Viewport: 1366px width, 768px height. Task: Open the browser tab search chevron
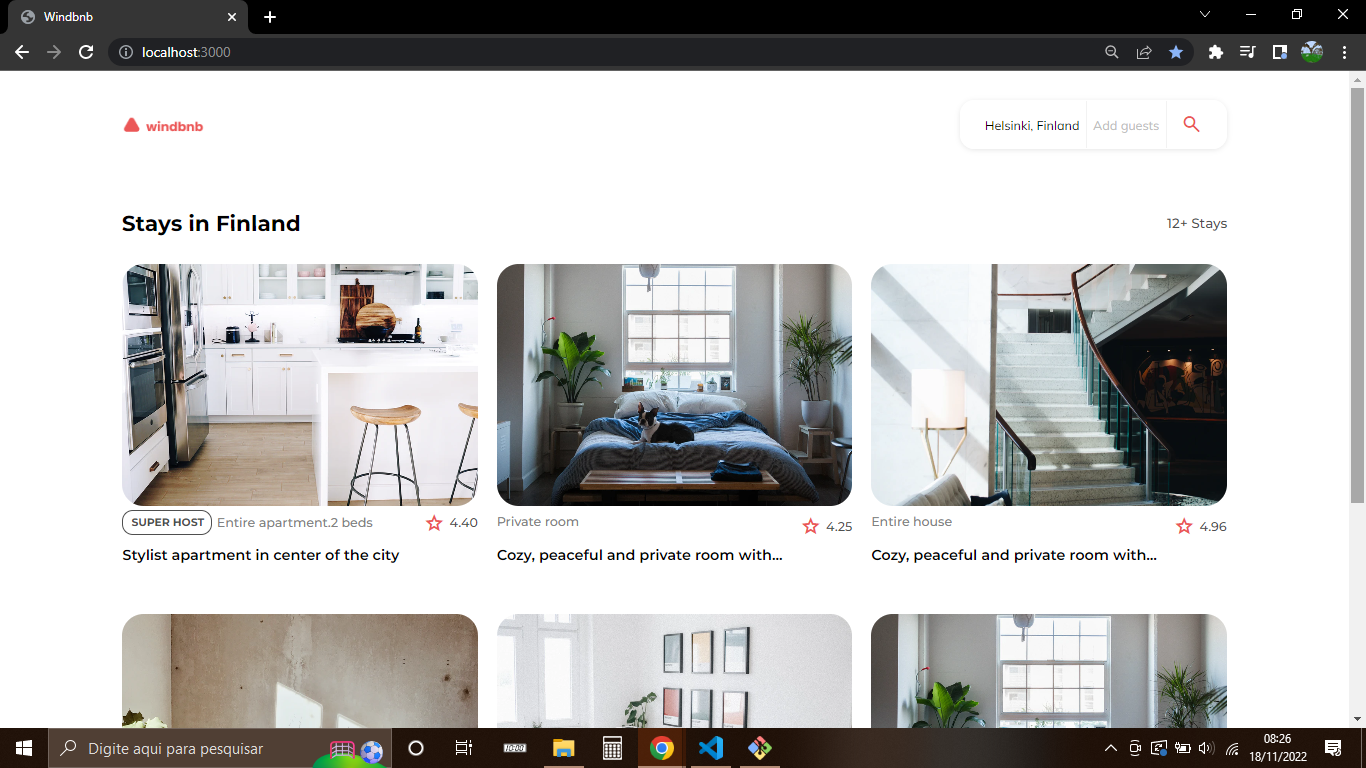pos(1205,15)
